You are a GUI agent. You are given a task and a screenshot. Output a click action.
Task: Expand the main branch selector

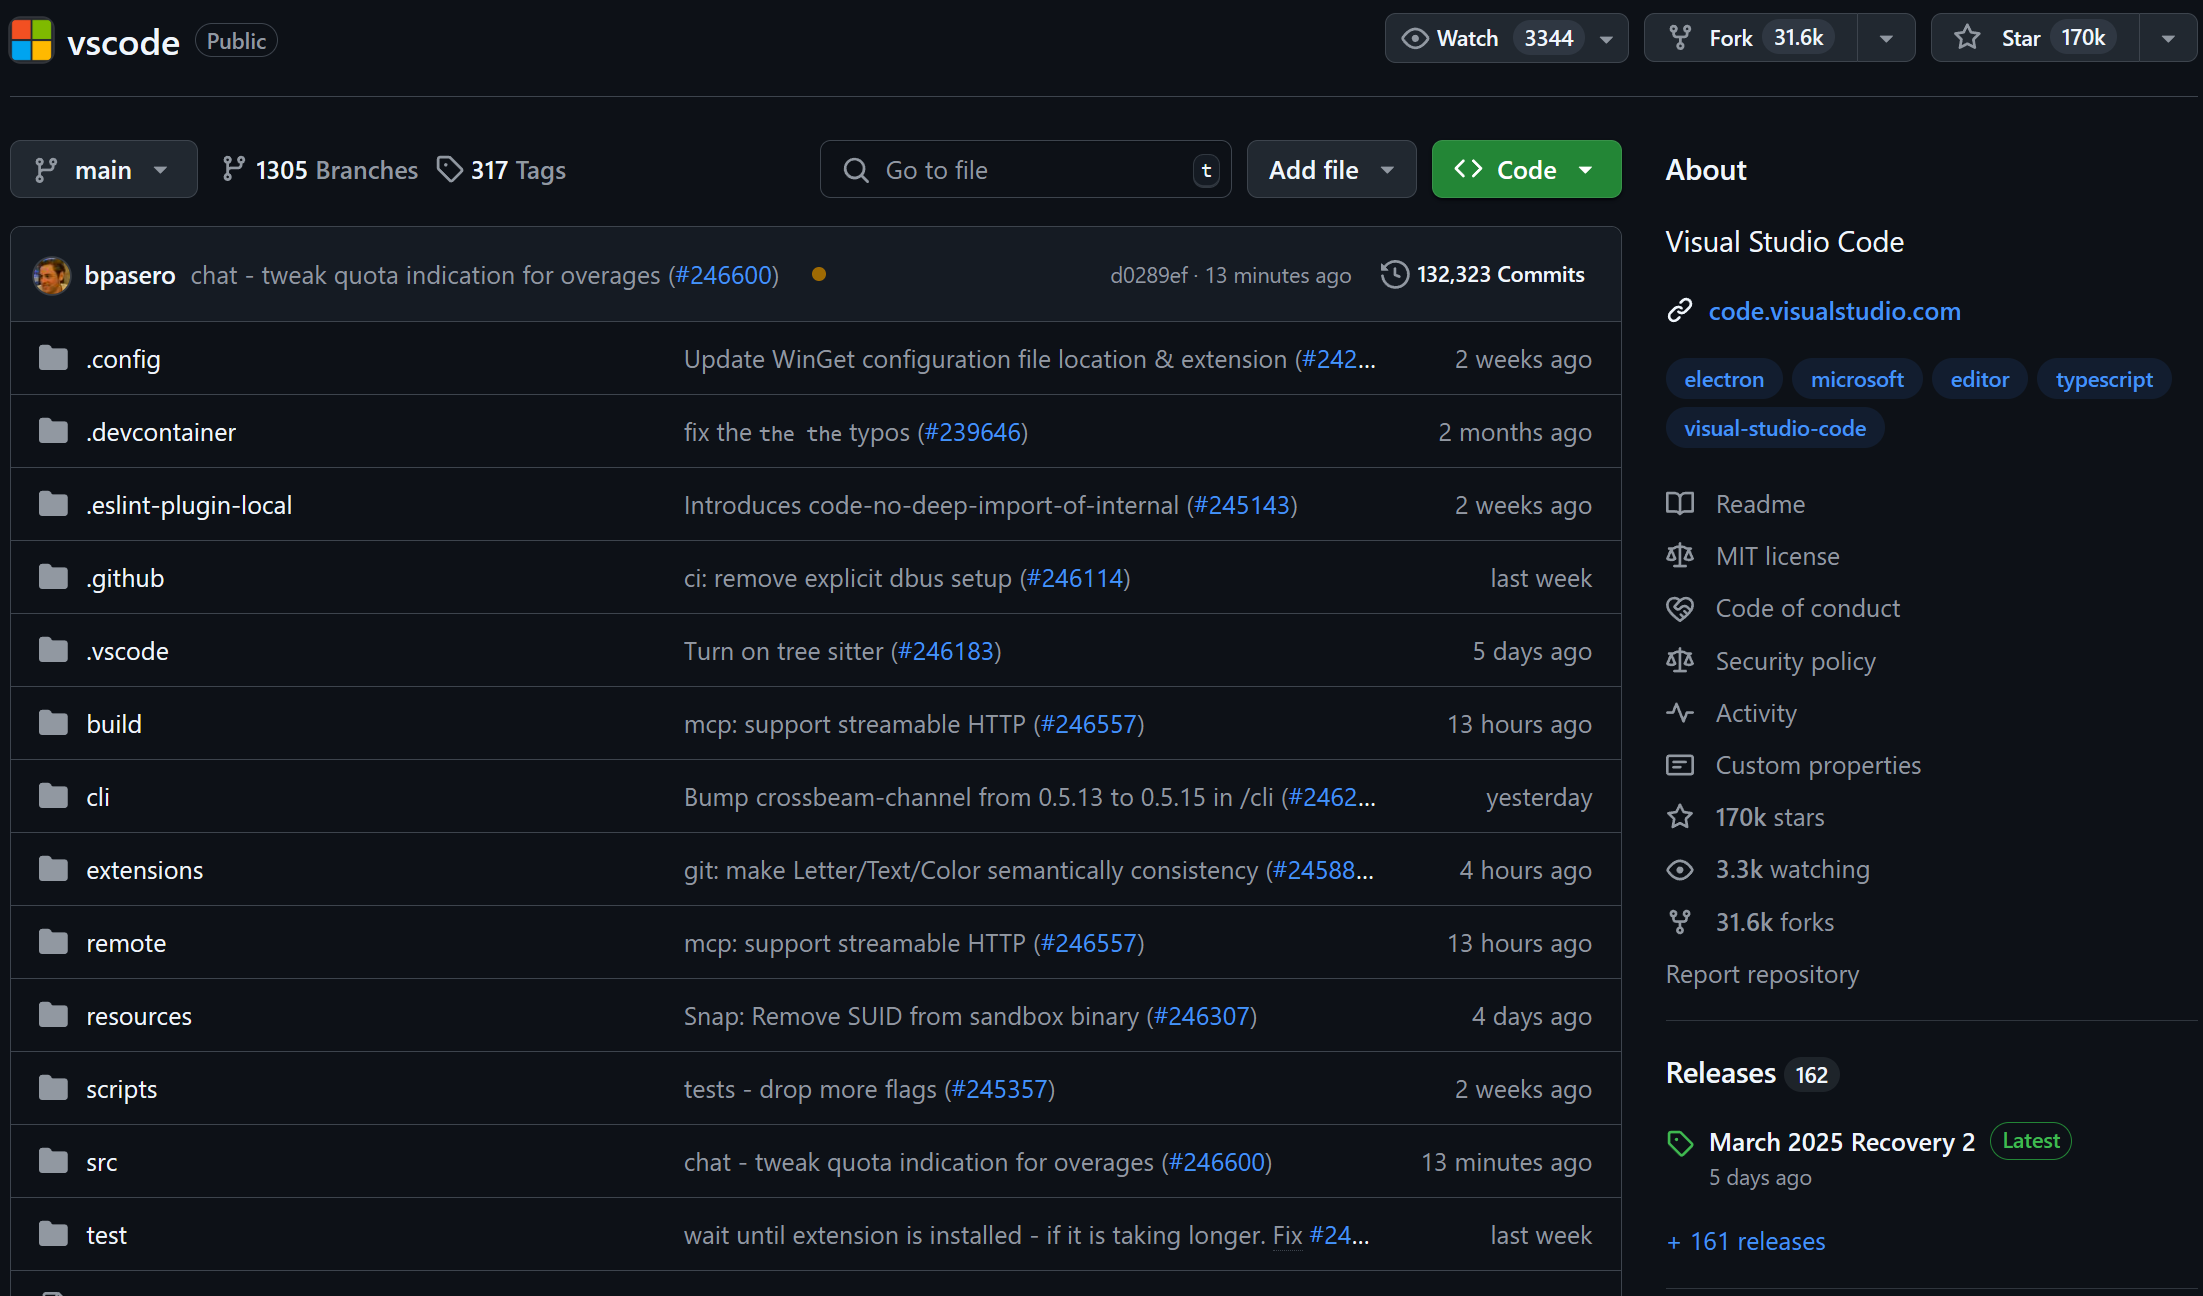tap(103, 170)
